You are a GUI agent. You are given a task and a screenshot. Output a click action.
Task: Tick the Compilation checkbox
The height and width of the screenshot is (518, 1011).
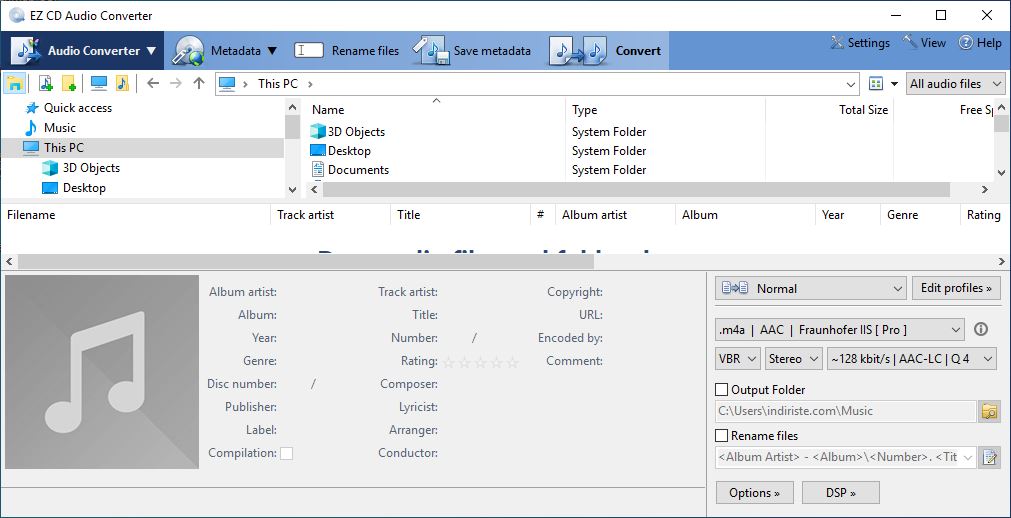(286, 453)
